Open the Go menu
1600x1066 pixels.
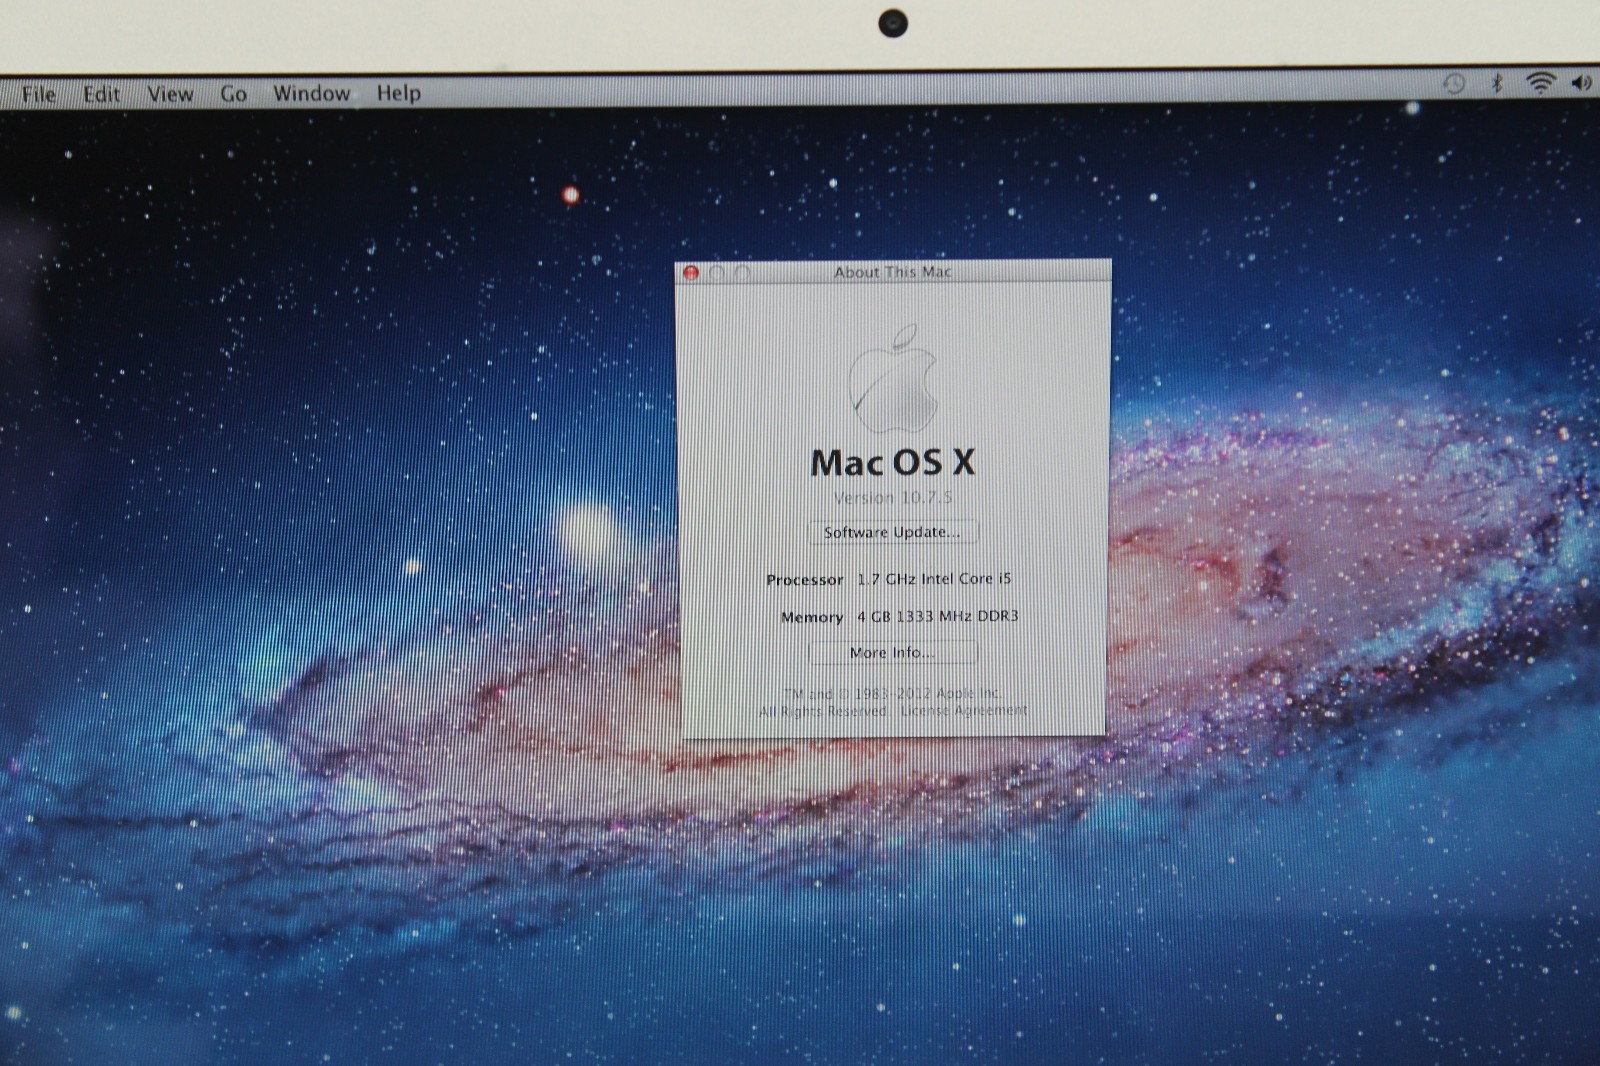pos(233,94)
